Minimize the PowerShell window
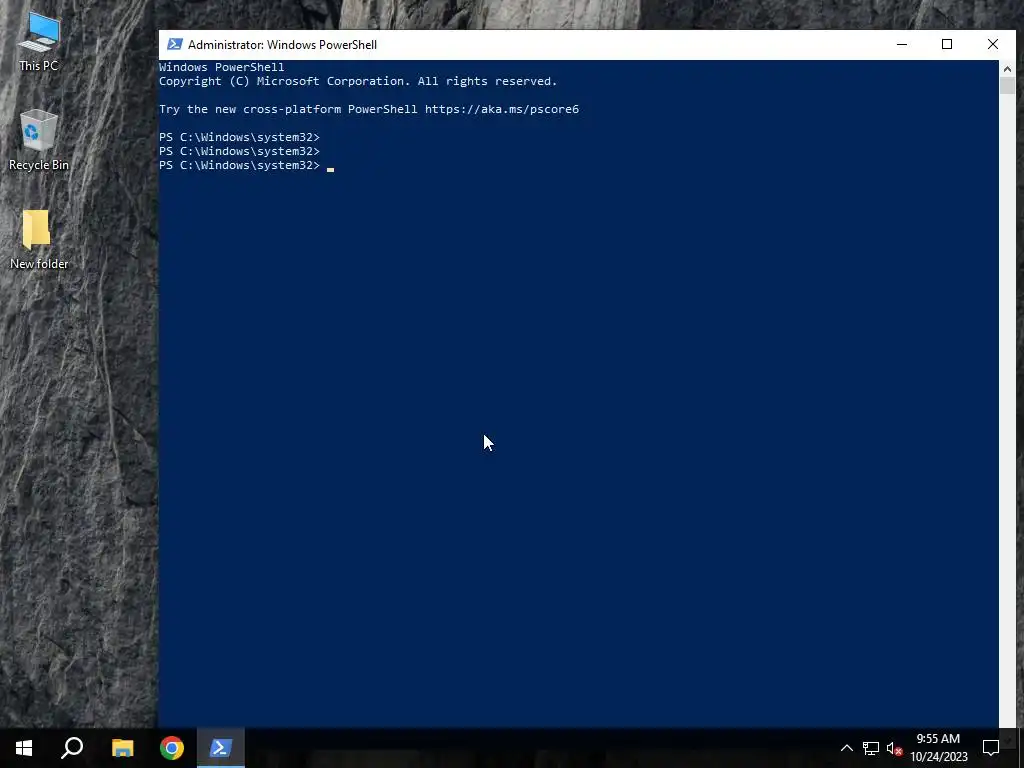The image size is (1024, 768). (x=902, y=44)
